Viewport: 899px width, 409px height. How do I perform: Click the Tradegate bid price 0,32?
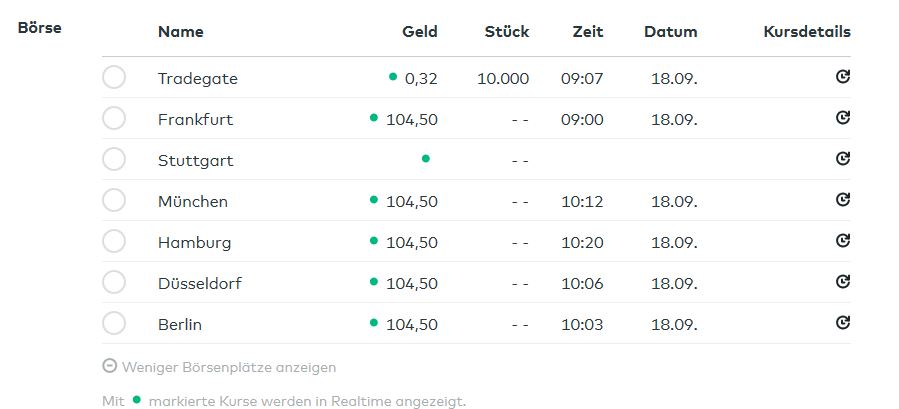coord(421,78)
